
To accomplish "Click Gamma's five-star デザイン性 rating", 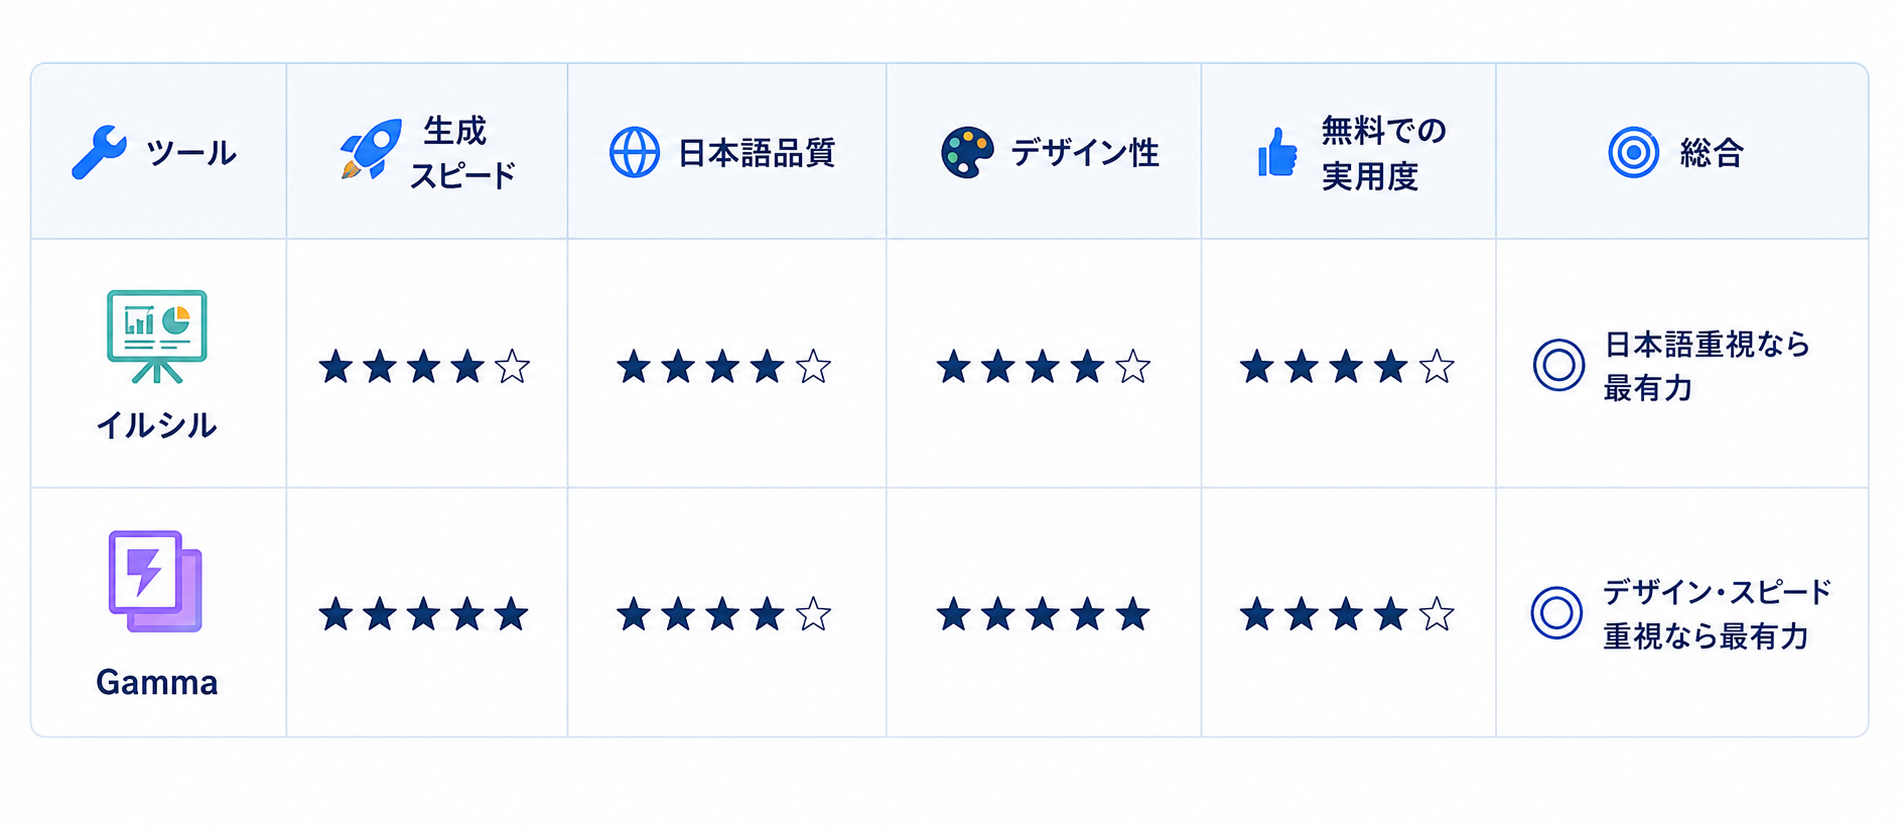I will (x=1043, y=614).
